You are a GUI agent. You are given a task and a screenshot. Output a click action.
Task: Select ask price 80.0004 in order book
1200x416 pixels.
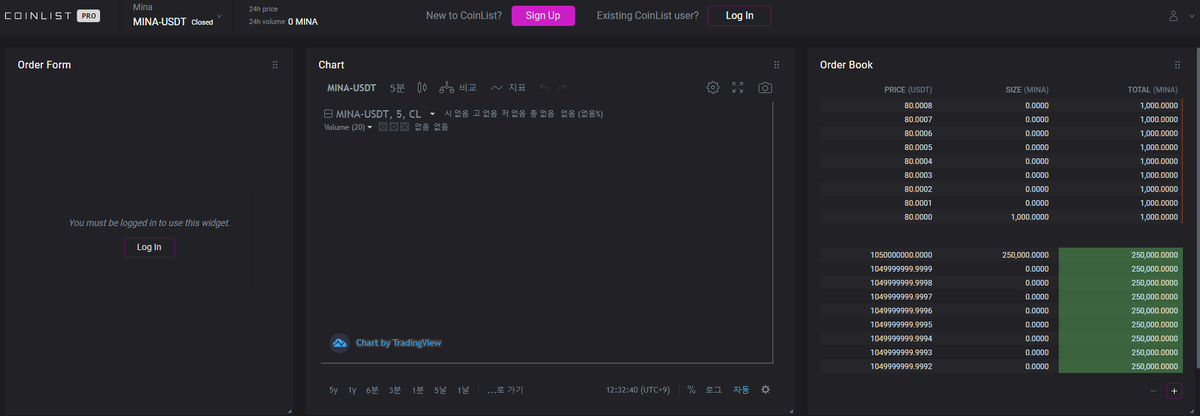tap(918, 161)
